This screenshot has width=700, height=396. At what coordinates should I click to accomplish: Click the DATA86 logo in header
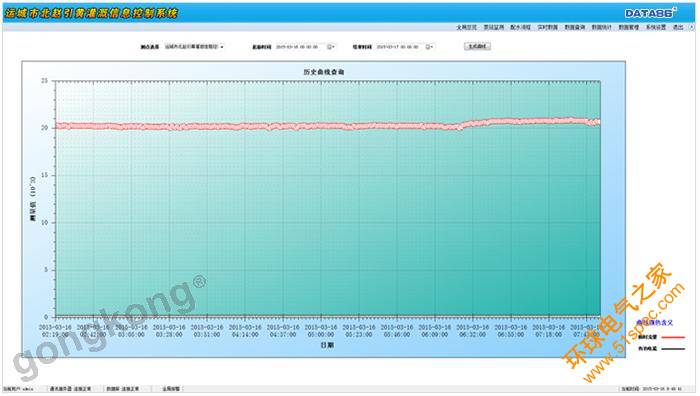pos(650,13)
